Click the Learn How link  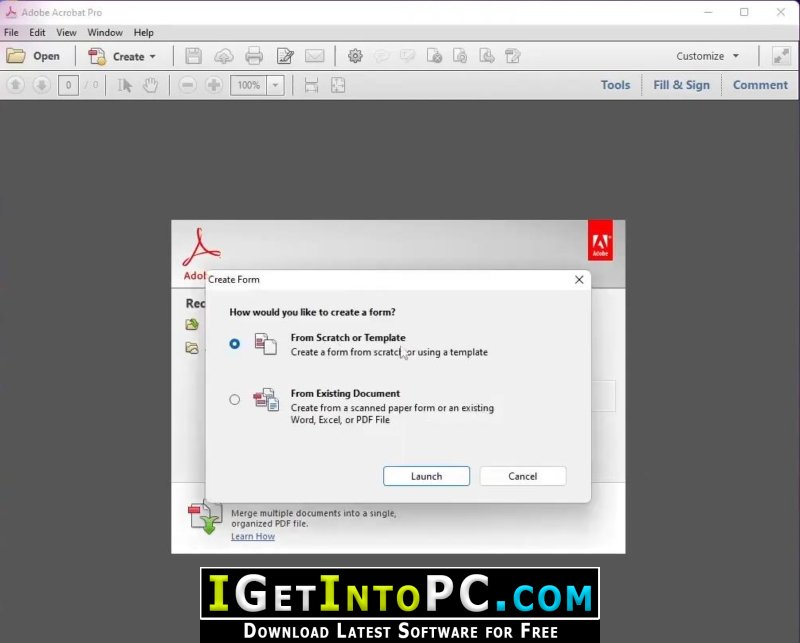pyautogui.click(x=253, y=536)
